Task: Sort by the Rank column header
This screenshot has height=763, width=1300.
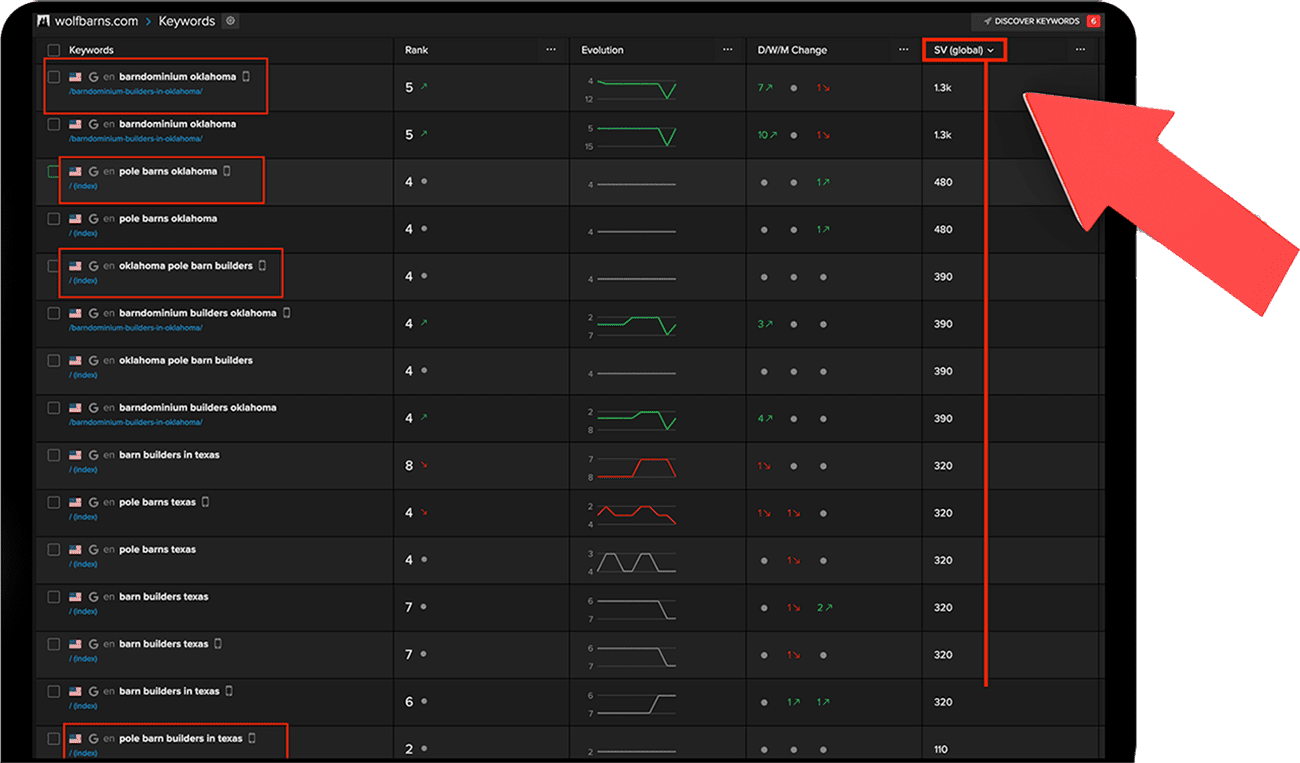Action: [416, 50]
